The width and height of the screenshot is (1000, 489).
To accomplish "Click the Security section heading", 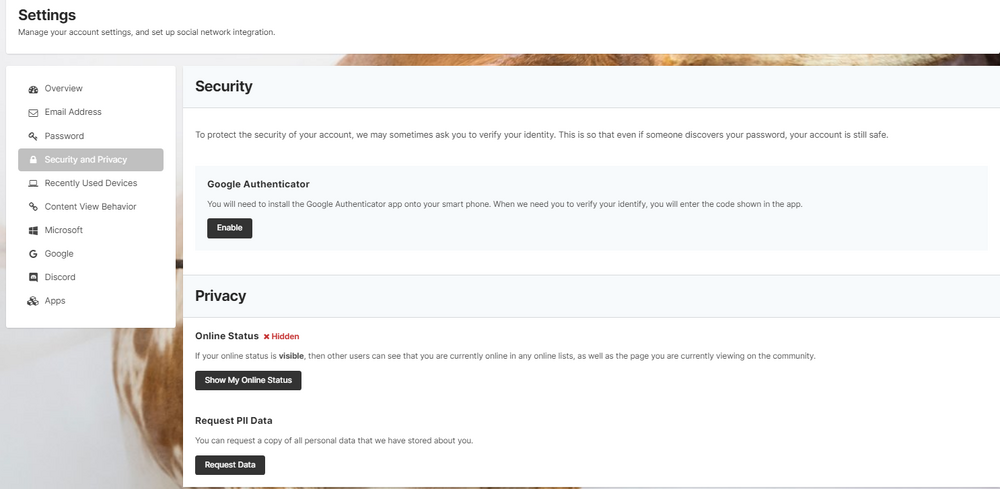I will [223, 87].
